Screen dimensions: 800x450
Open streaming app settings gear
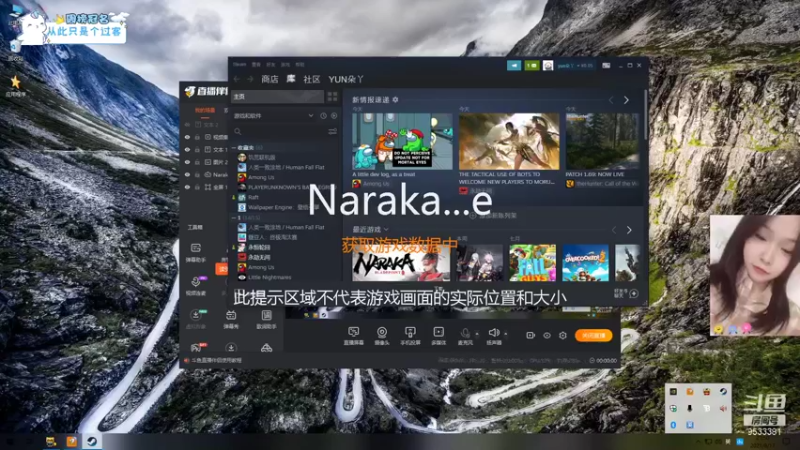(x=563, y=335)
